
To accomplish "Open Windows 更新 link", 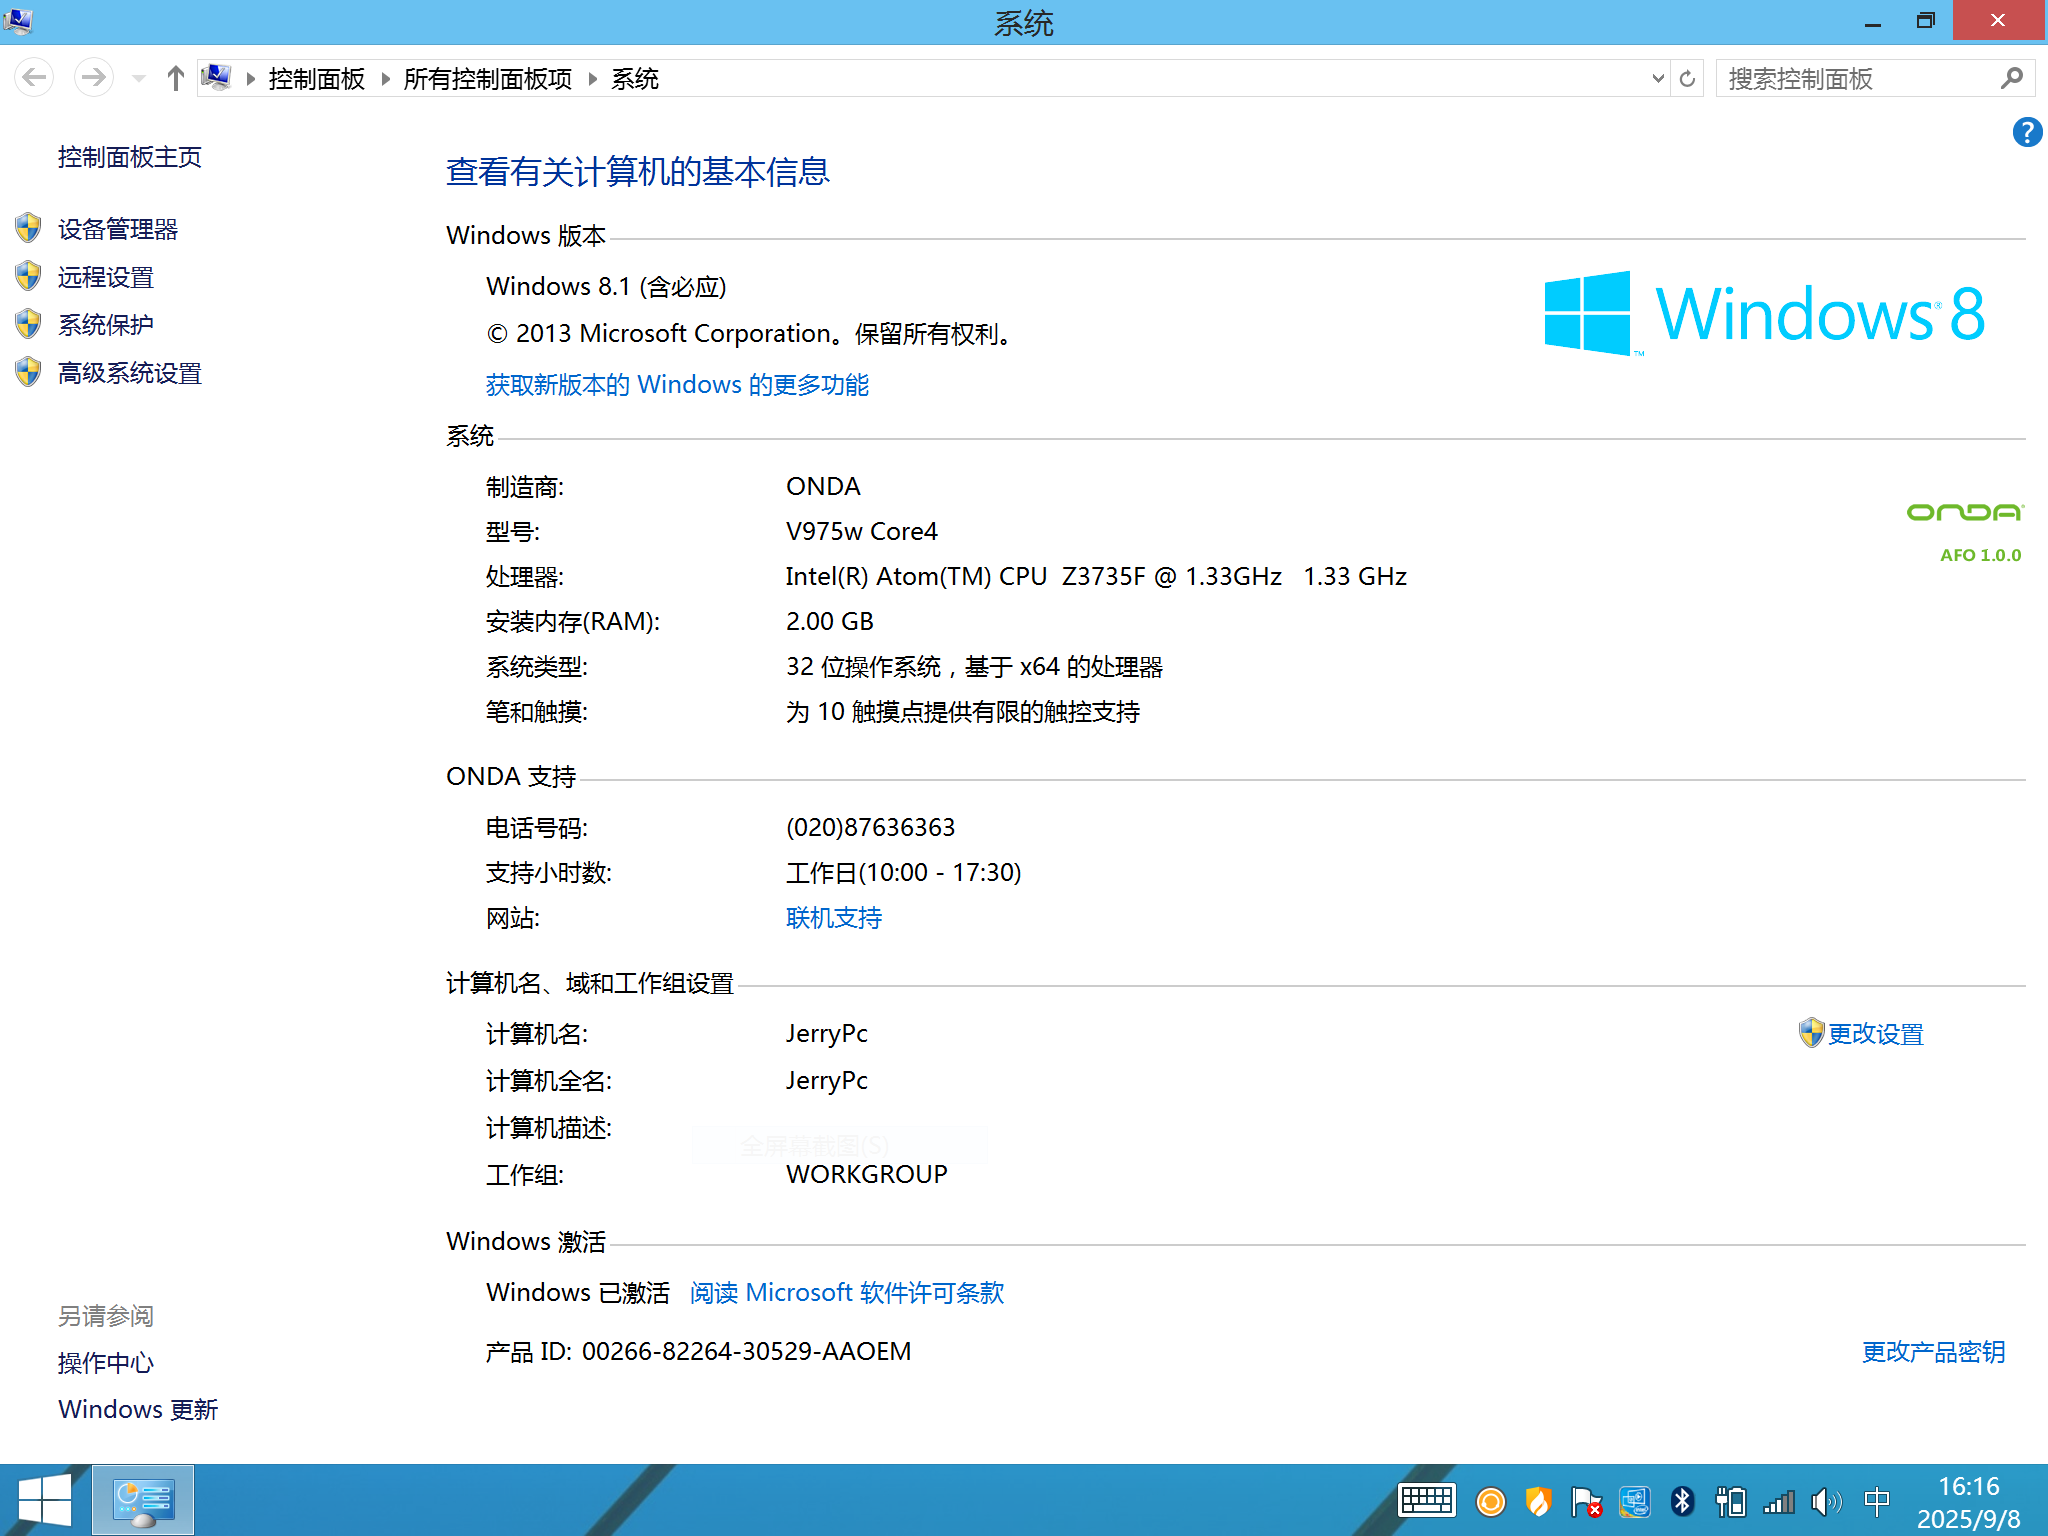I will coord(138,1410).
